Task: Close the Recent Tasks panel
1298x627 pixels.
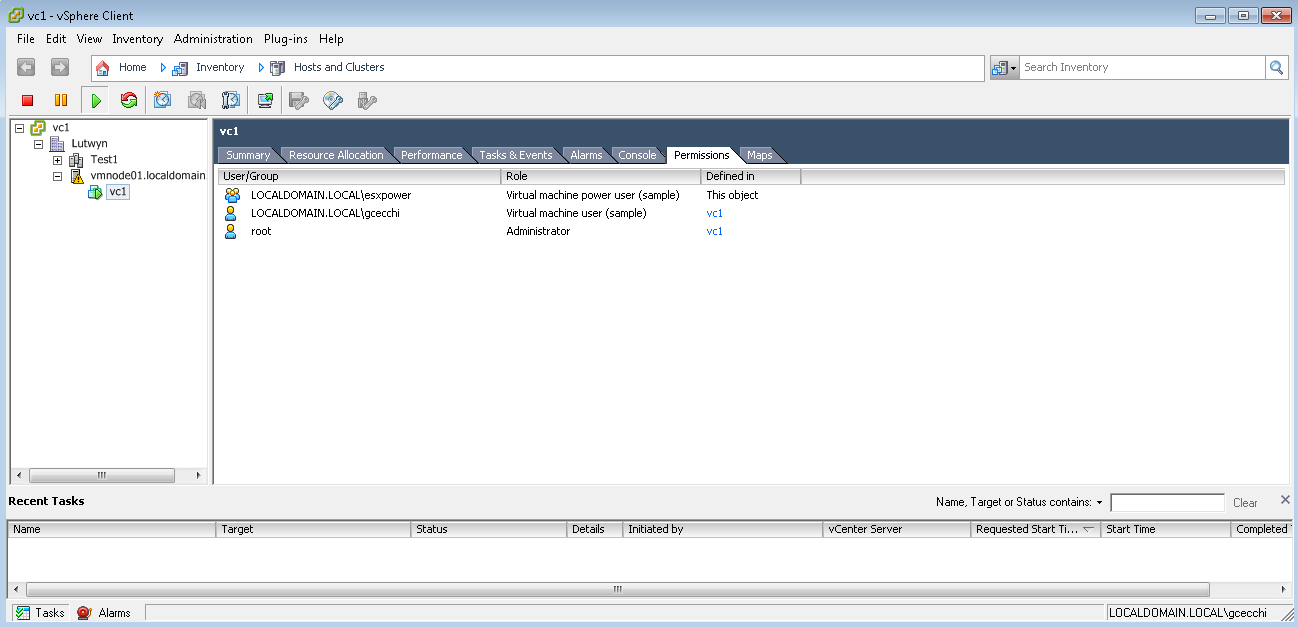Action: click(1285, 500)
